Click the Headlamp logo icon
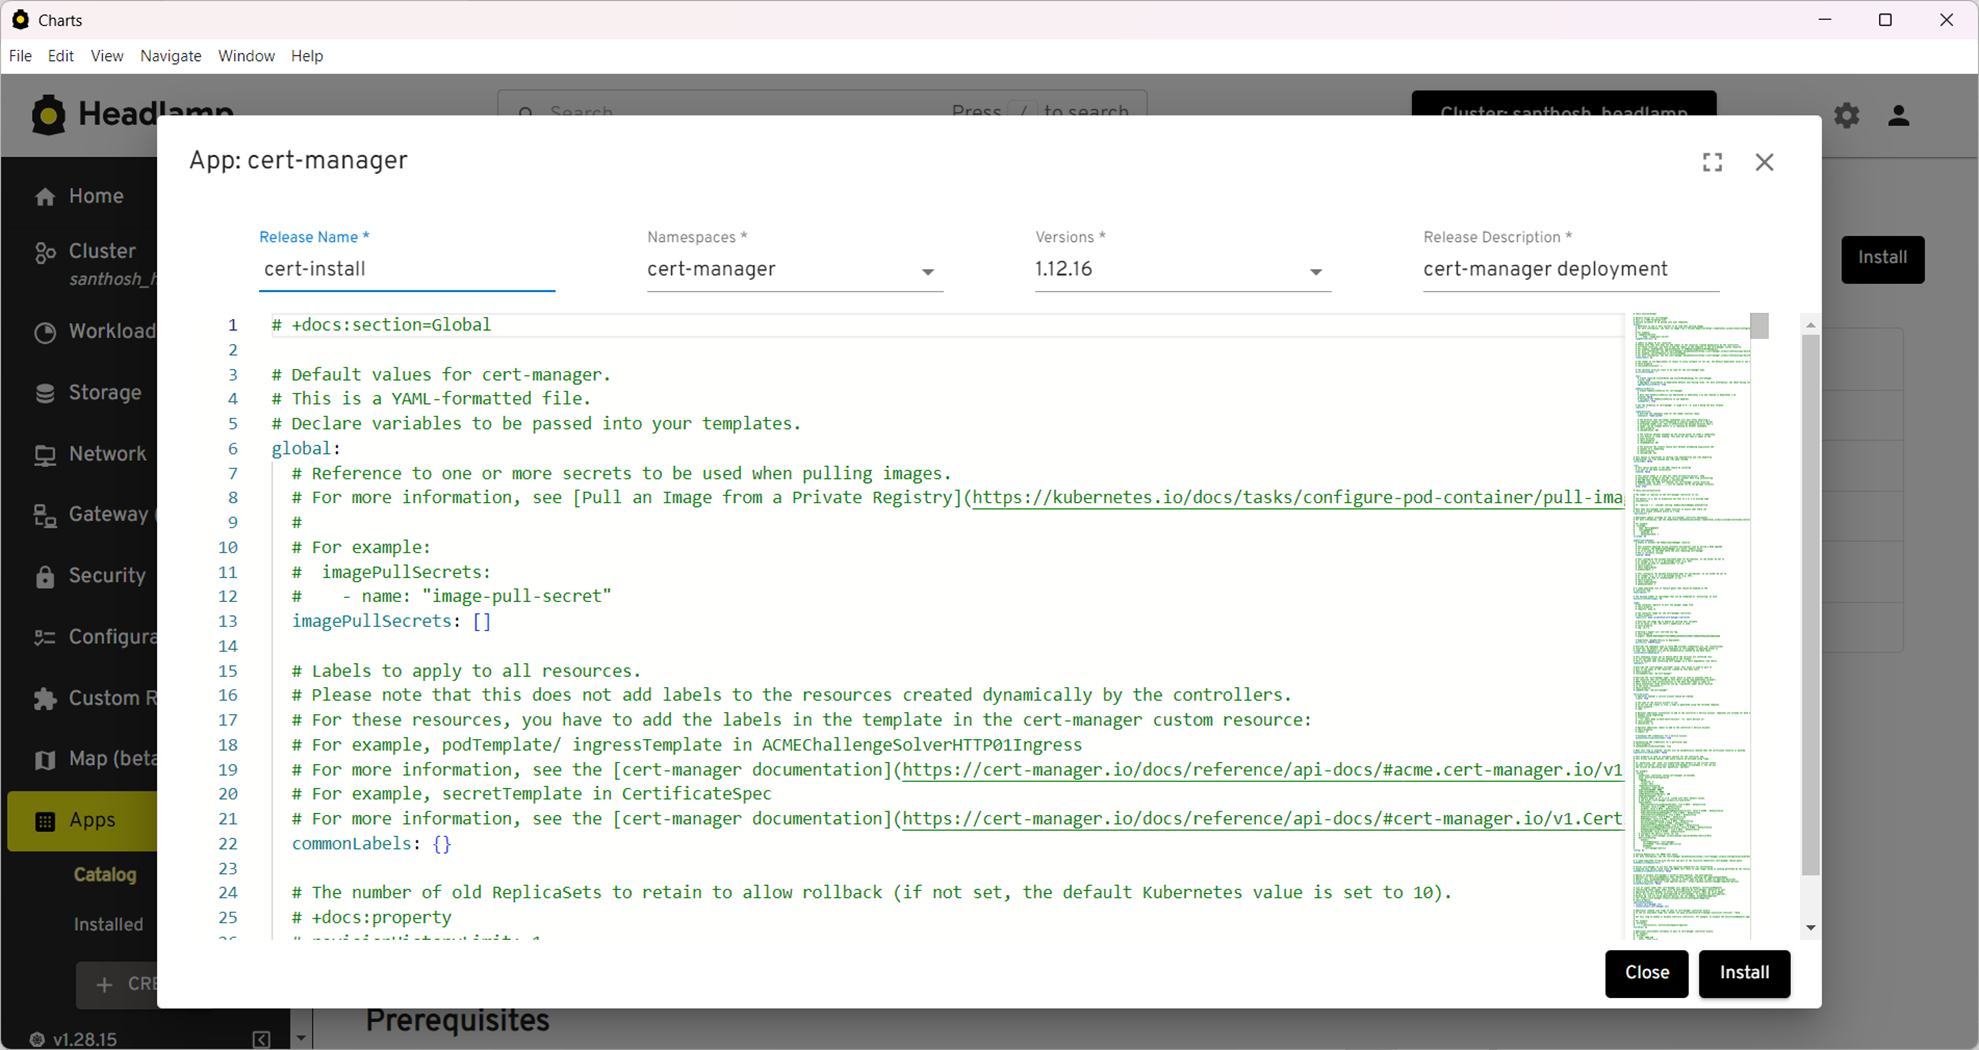1979x1050 pixels. pos(48,115)
